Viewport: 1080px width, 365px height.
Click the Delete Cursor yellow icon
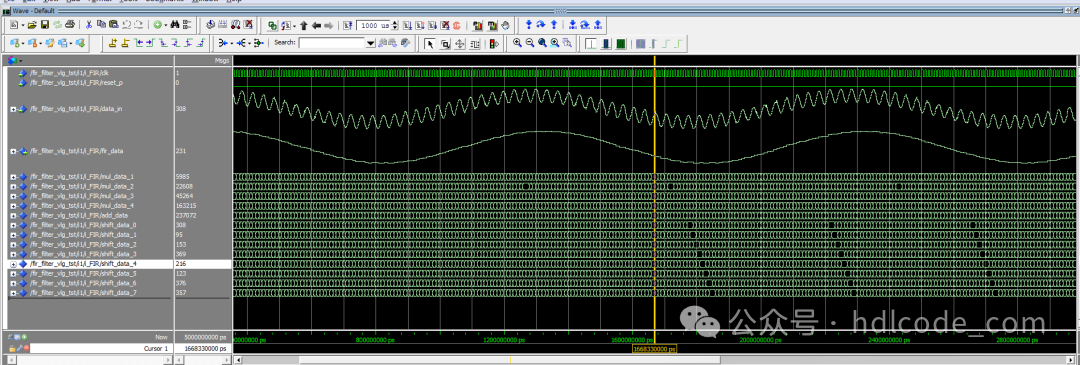(x=125, y=43)
